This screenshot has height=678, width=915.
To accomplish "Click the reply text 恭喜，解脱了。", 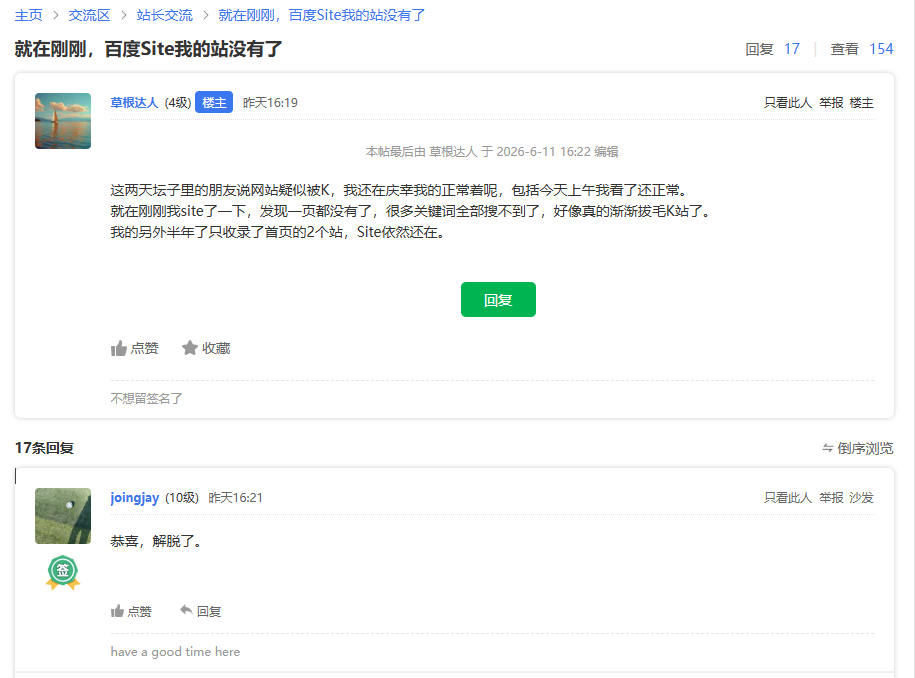I will 156,541.
